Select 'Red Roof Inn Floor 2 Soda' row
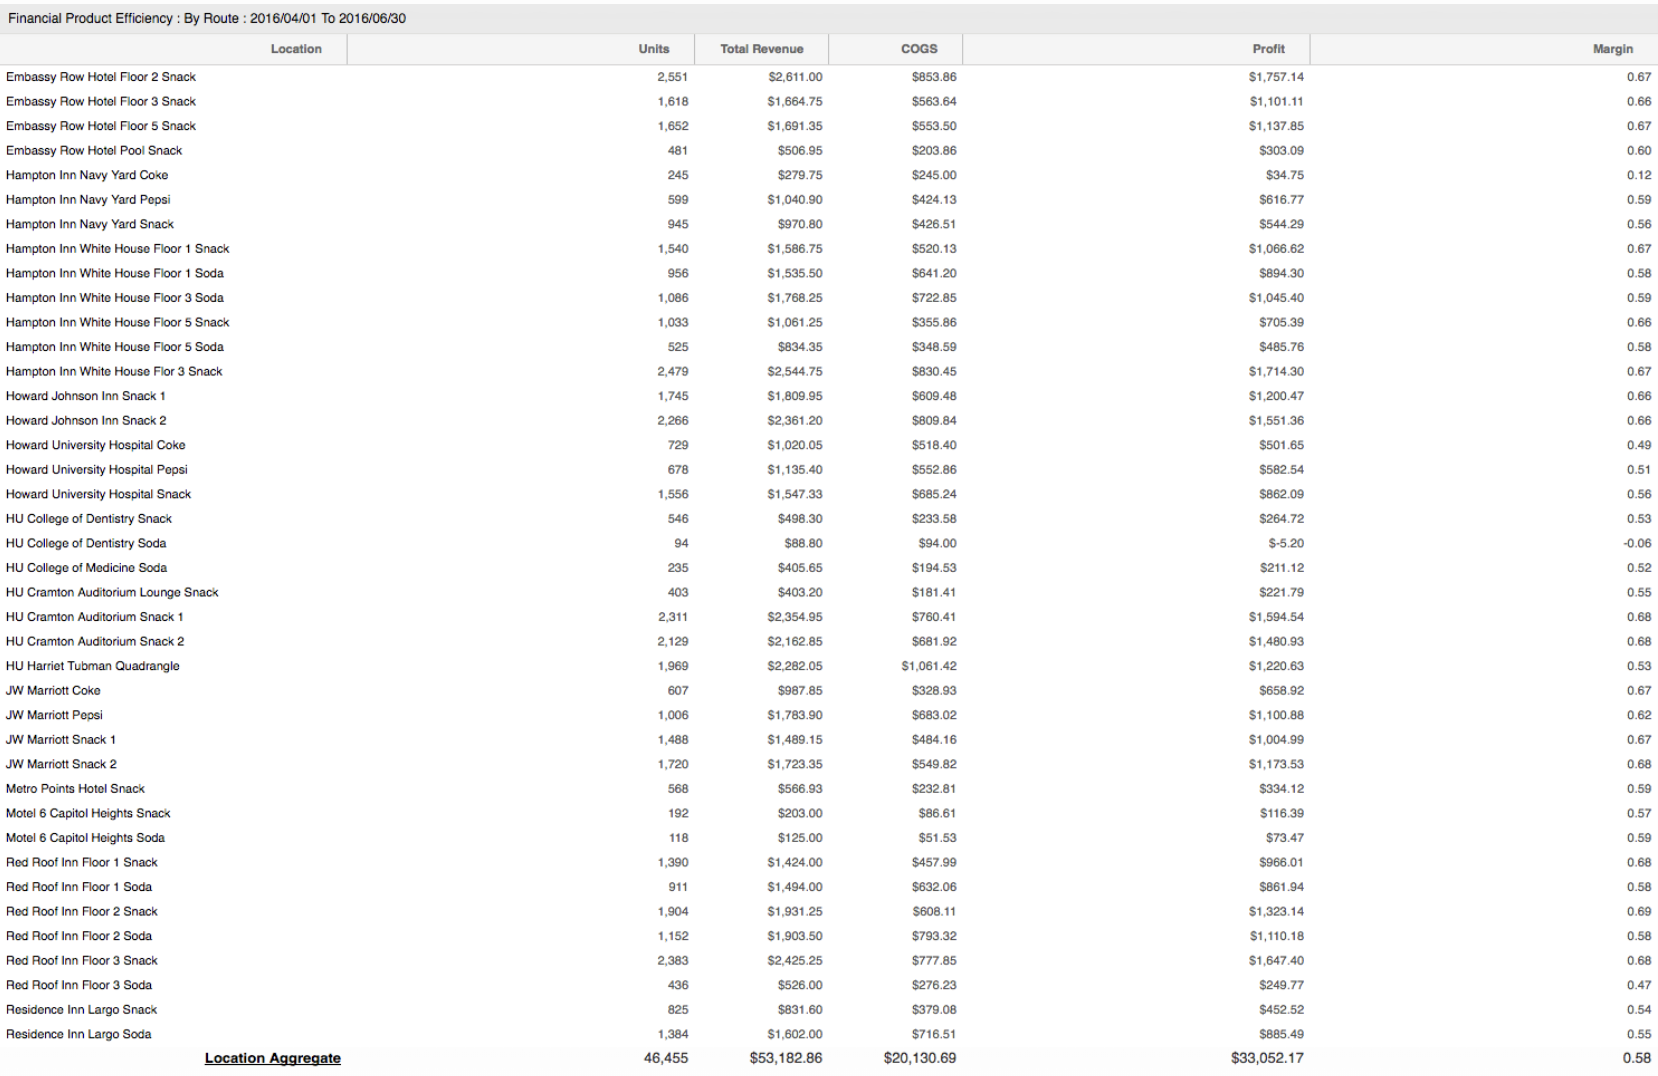This screenshot has width=1658, height=1076. [x=829, y=936]
